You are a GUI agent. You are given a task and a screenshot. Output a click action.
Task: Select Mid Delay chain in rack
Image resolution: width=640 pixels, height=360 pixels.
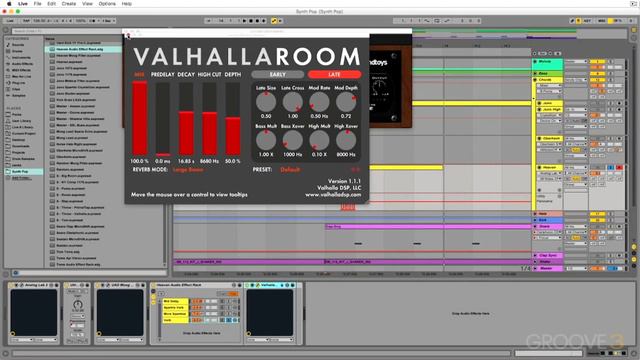[x=176, y=301]
